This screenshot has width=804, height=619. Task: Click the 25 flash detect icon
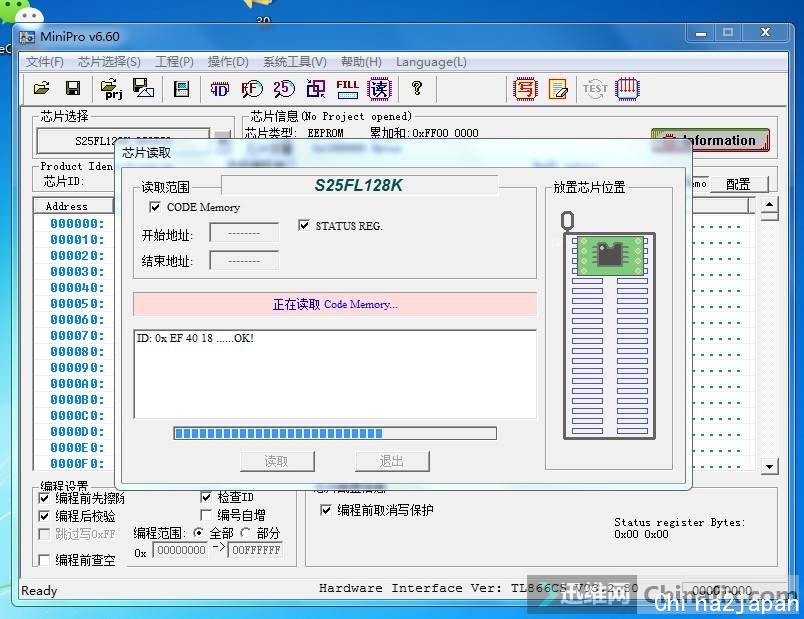(x=284, y=89)
